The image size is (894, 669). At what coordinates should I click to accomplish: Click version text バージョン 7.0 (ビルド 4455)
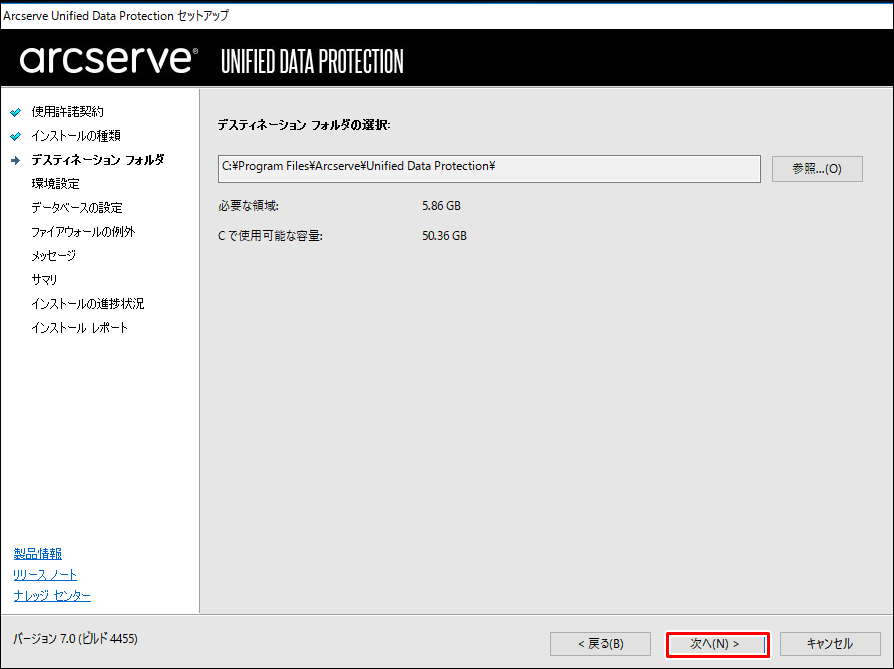75,639
